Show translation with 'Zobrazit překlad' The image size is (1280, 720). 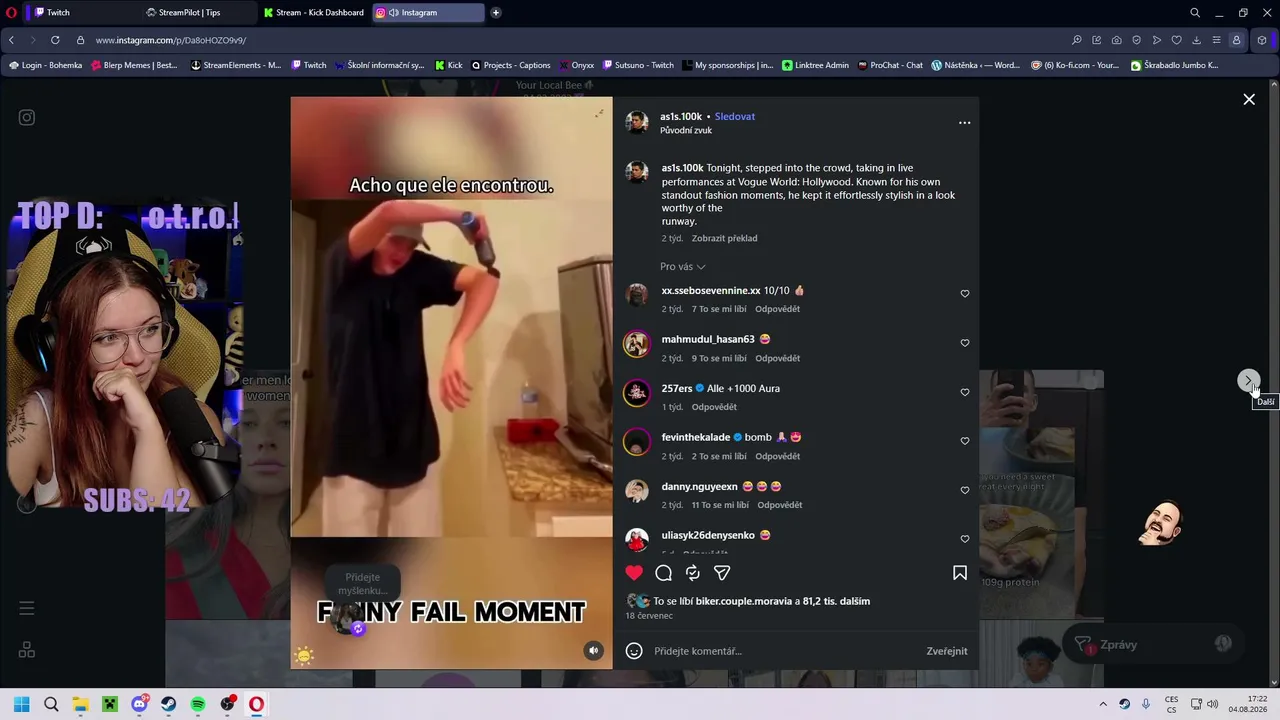click(725, 239)
